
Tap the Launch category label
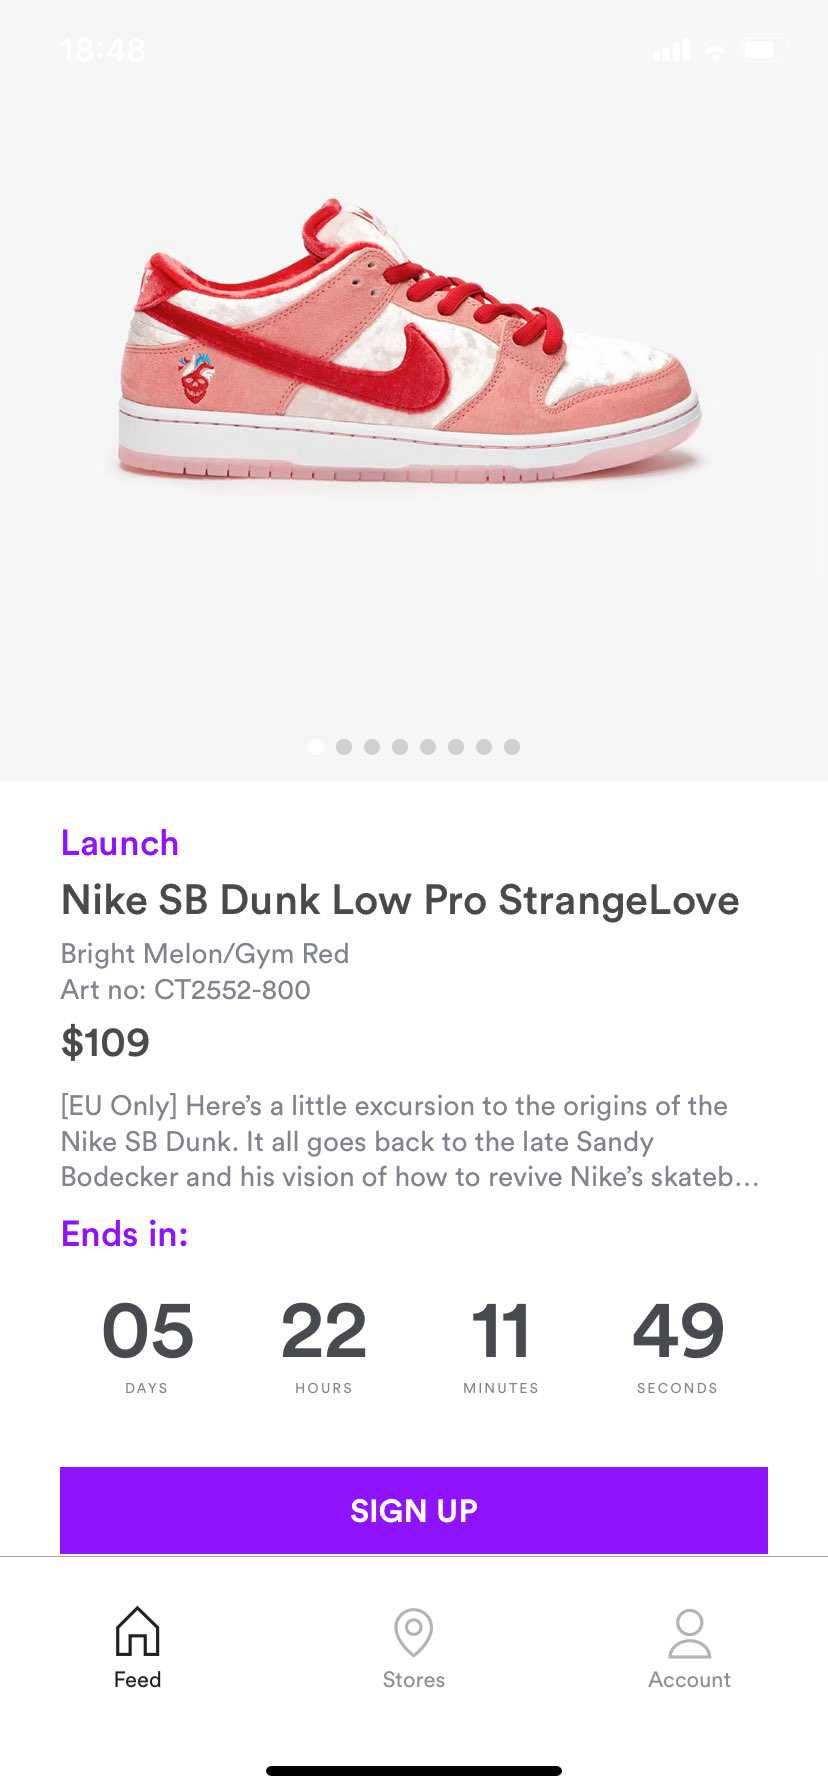click(120, 843)
